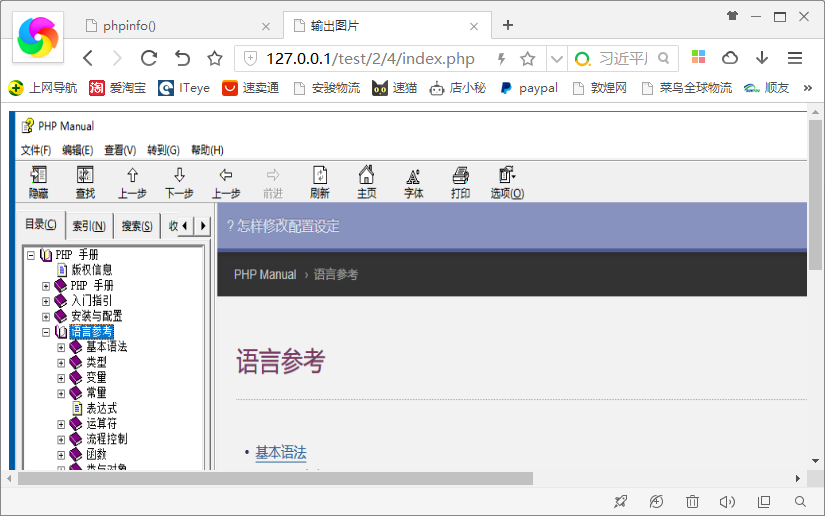
Task: Click the speaker sound icon in status bar
Action: [x=727, y=502]
